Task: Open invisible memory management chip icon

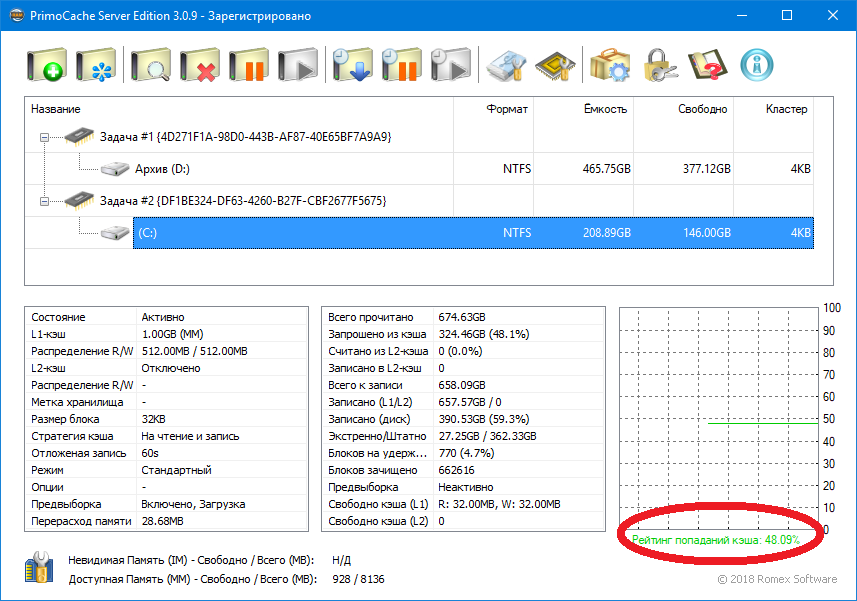Action: coord(555,65)
